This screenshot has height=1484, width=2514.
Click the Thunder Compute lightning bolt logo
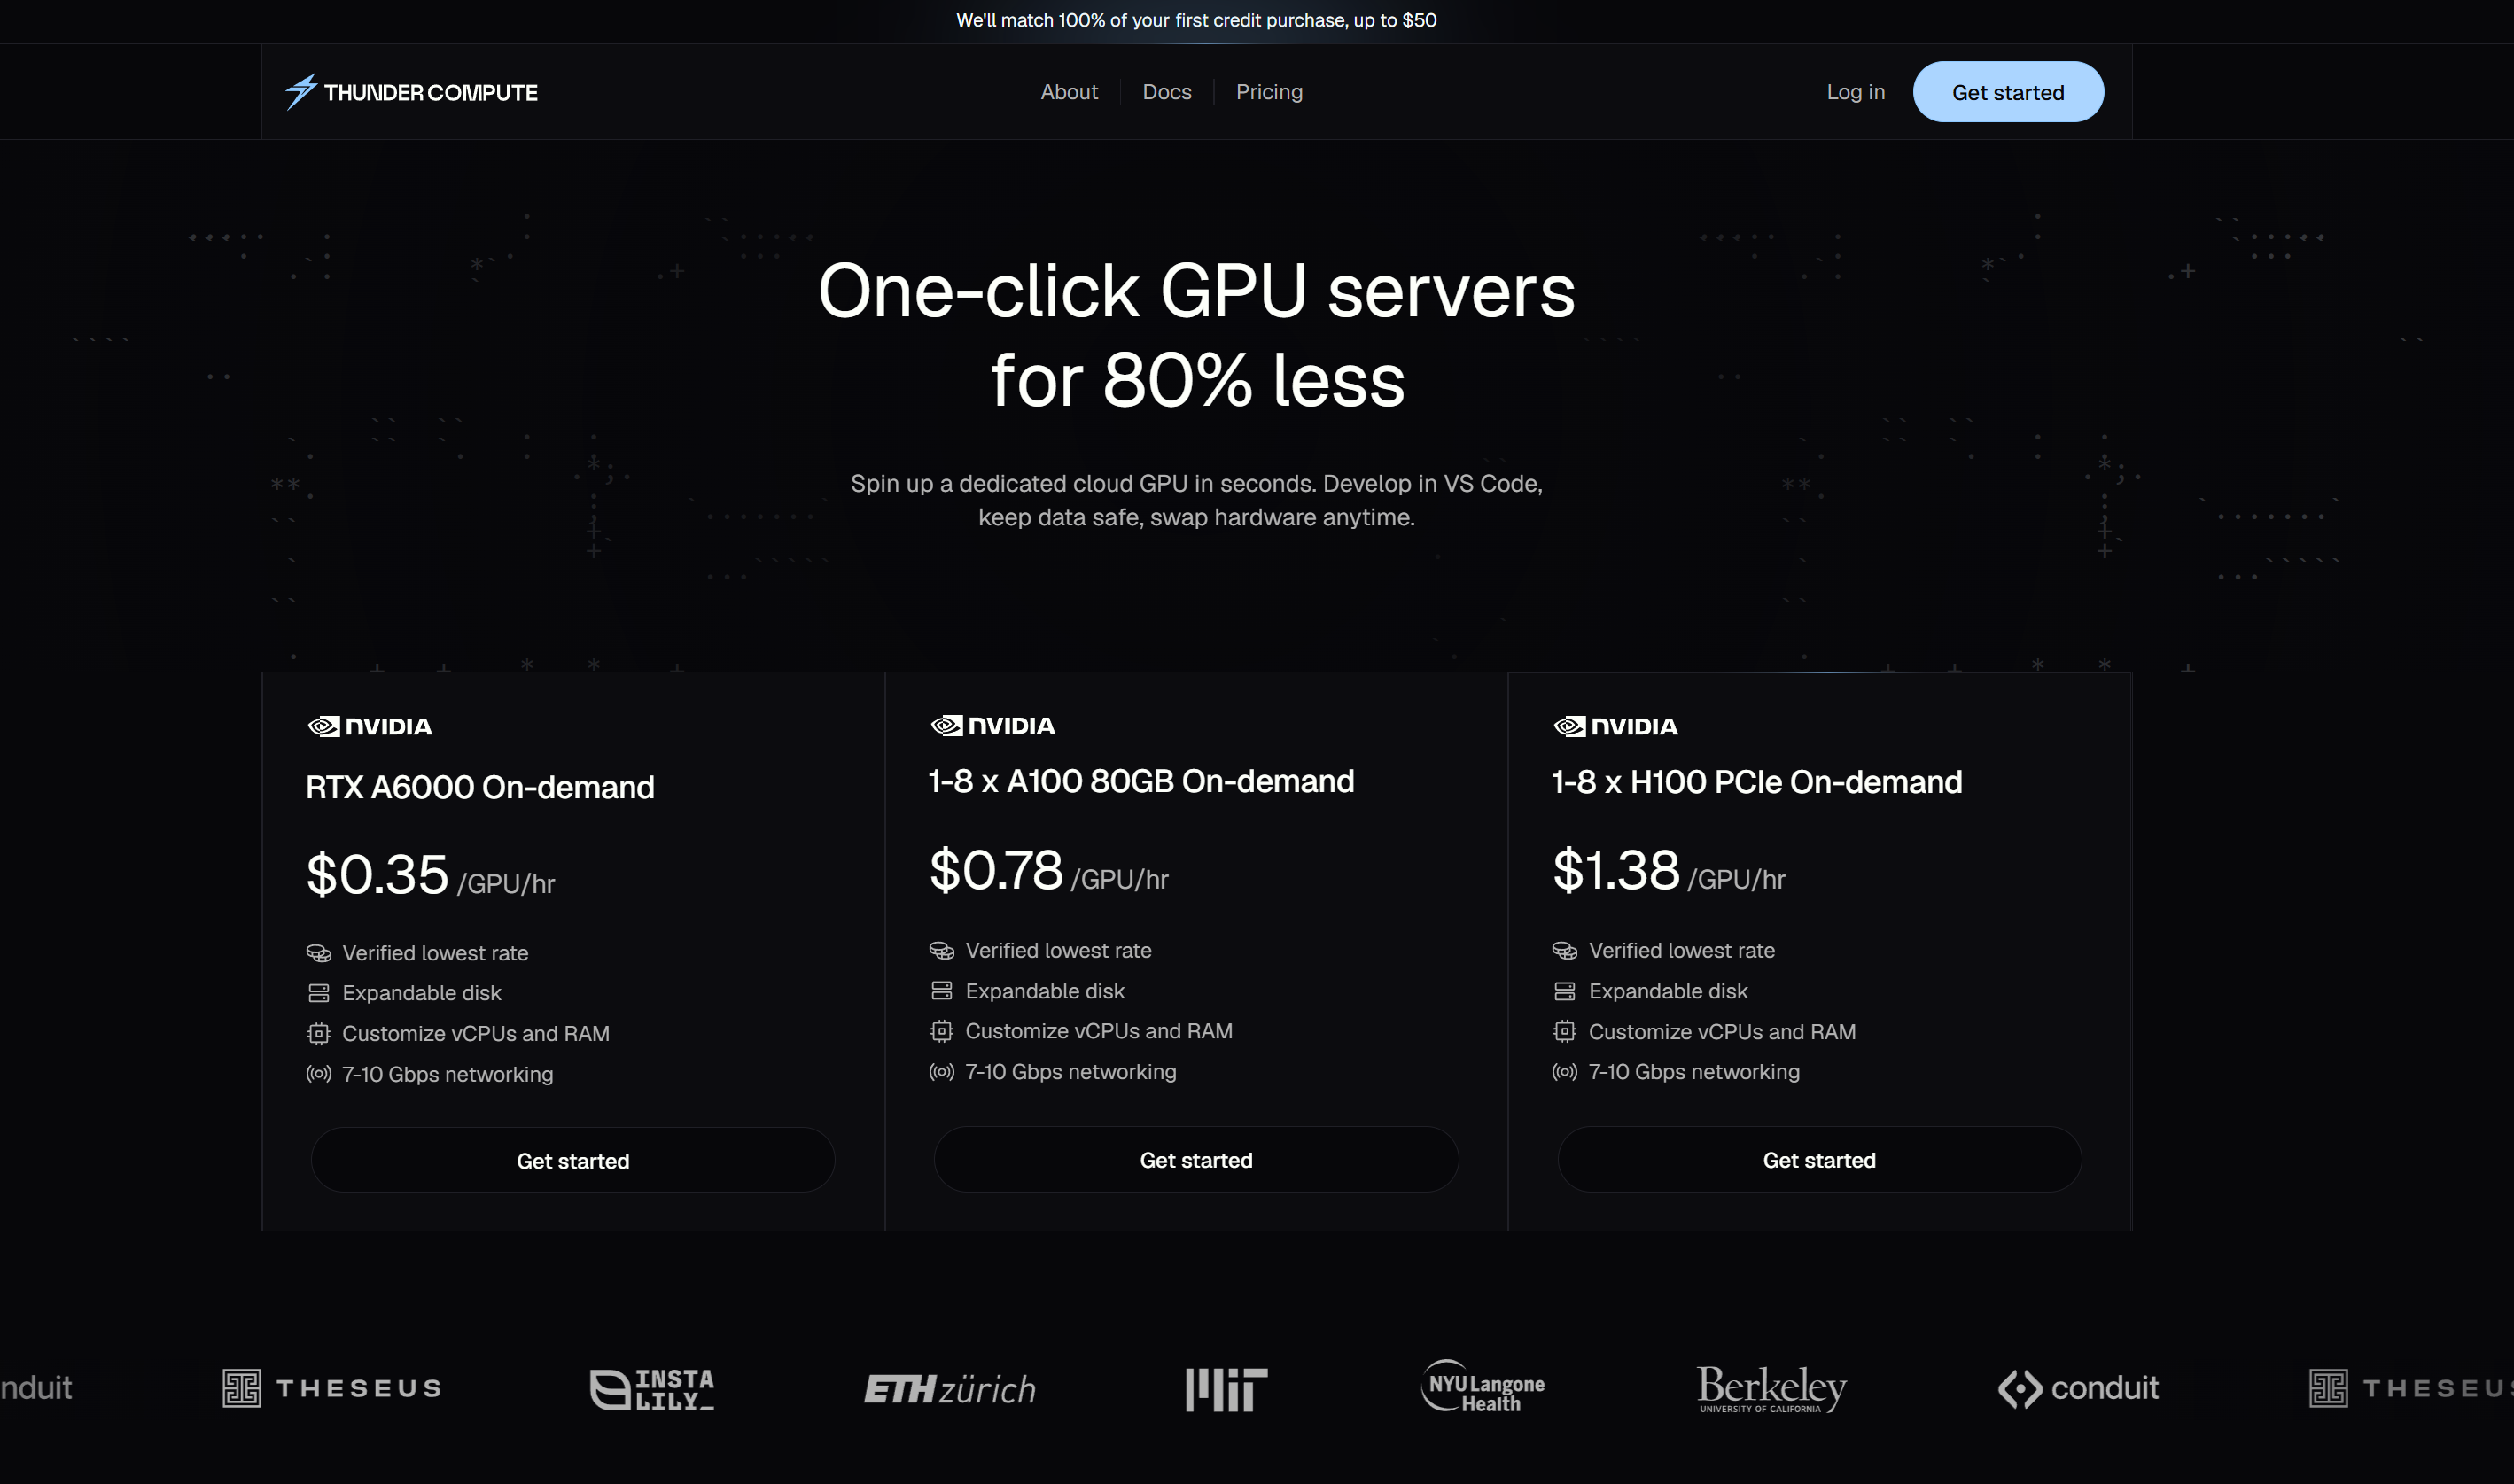(300, 92)
